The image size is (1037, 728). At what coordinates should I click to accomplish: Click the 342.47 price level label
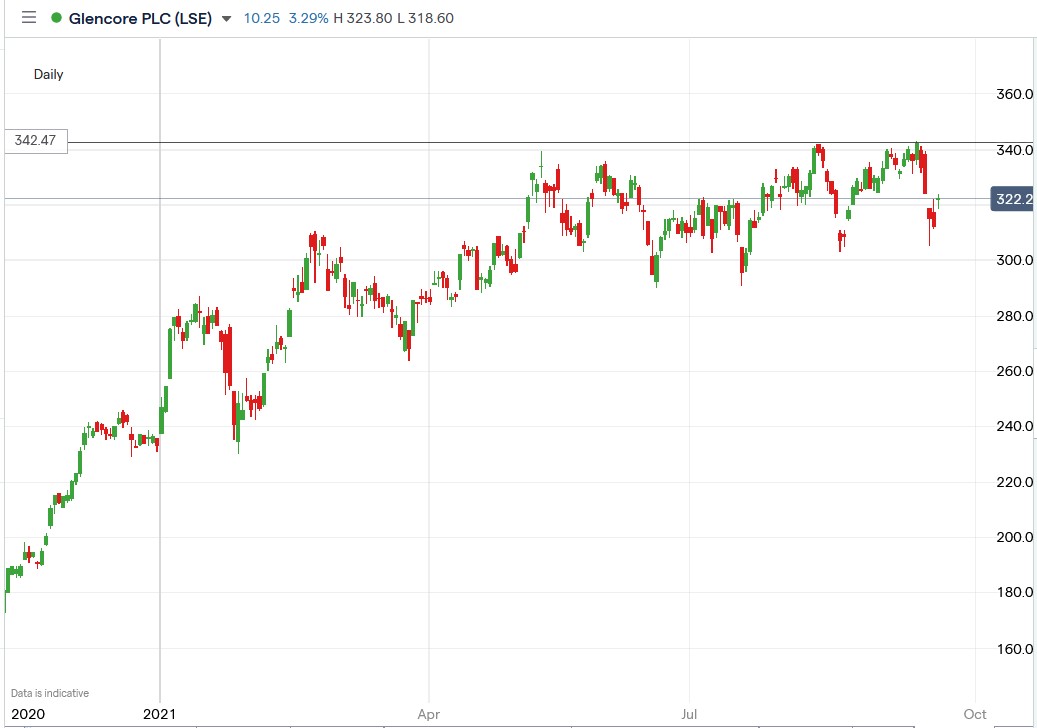[35, 141]
